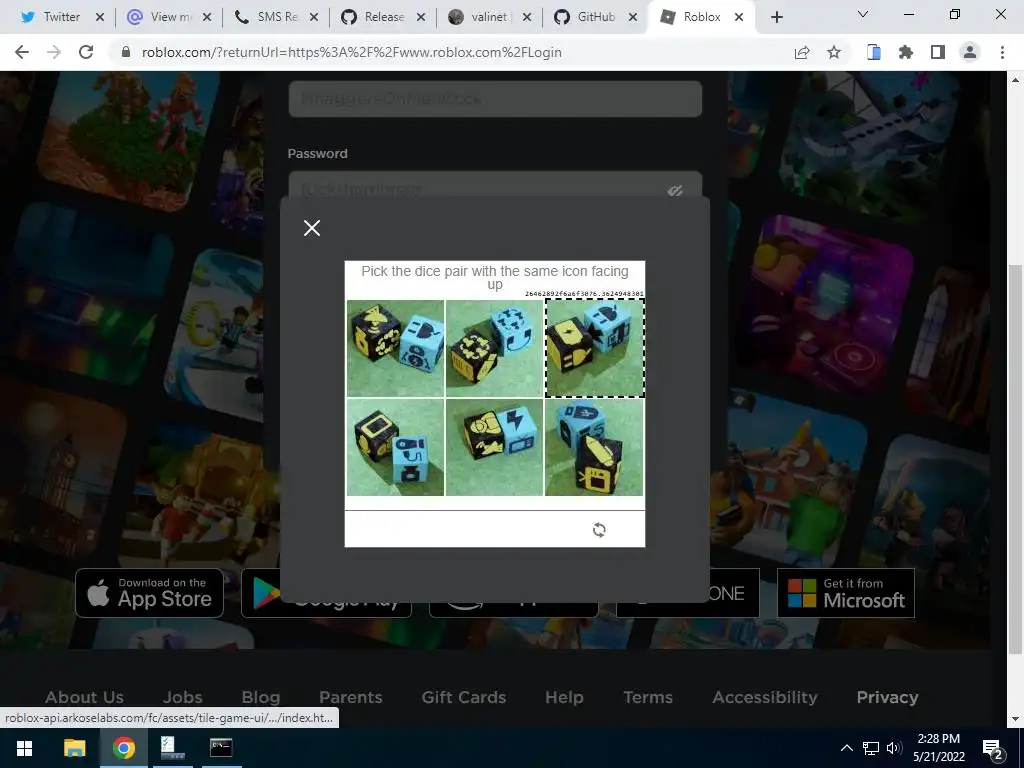Open the Help footer link
The width and height of the screenshot is (1024, 768).
564,697
